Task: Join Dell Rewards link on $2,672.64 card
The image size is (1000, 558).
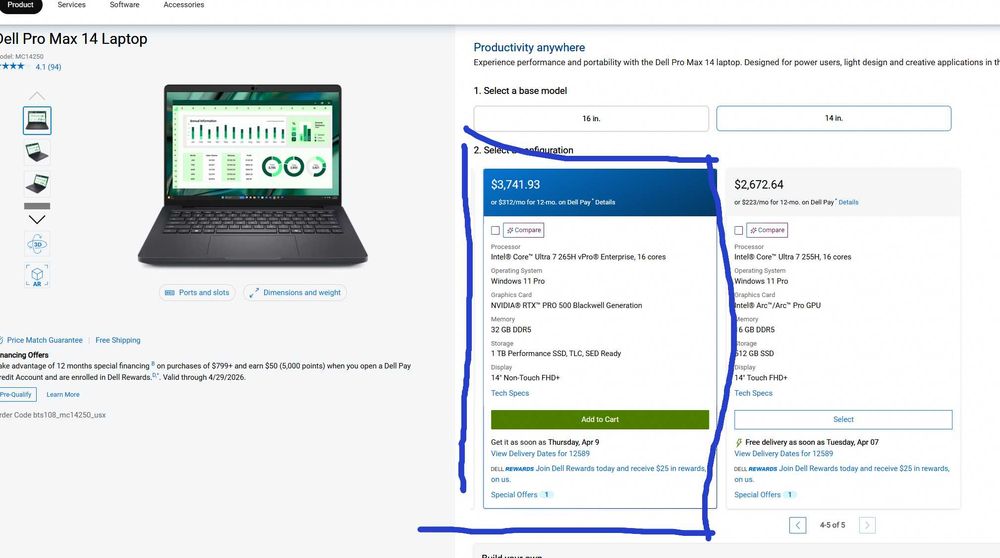Action: [842, 474]
